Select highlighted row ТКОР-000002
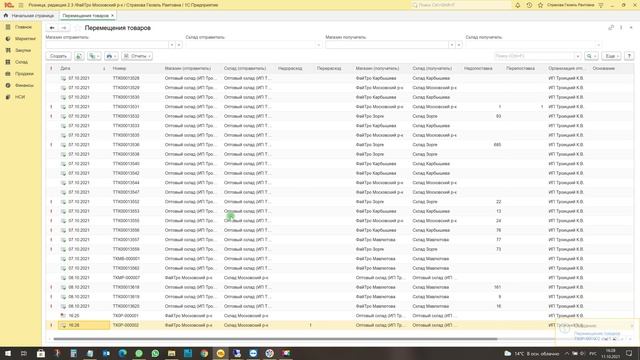 340,325
